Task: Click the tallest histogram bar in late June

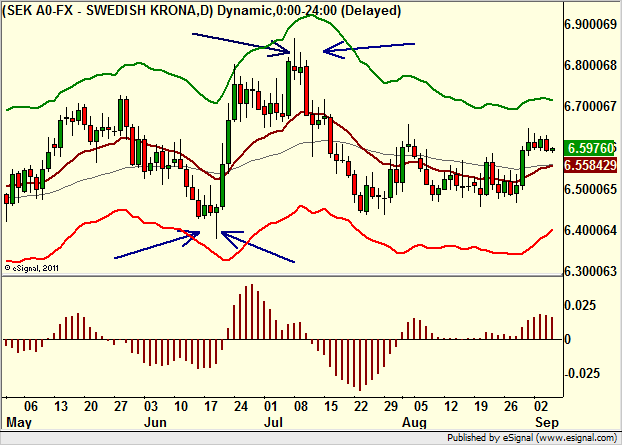Action: point(252,312)
